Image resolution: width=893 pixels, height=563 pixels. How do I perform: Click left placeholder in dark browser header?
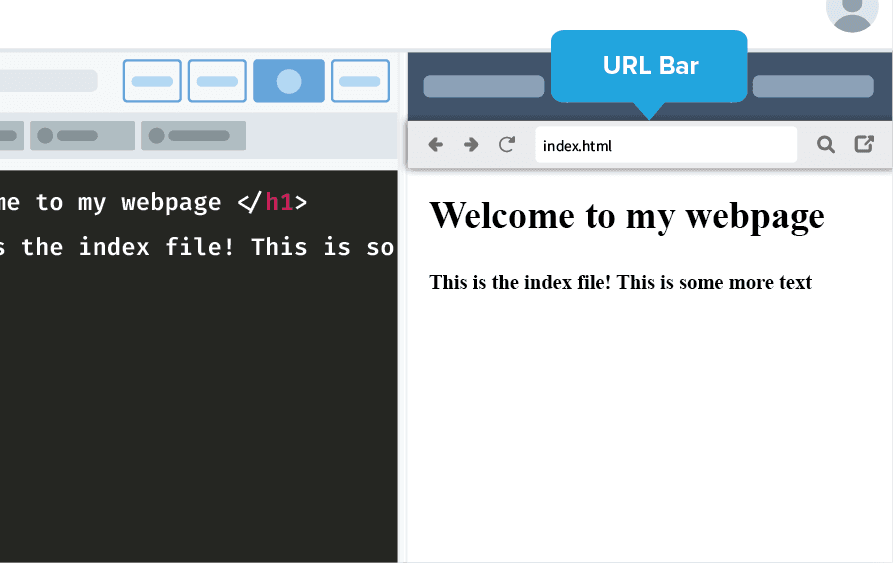pyautogui.click(x=483, y=87)
